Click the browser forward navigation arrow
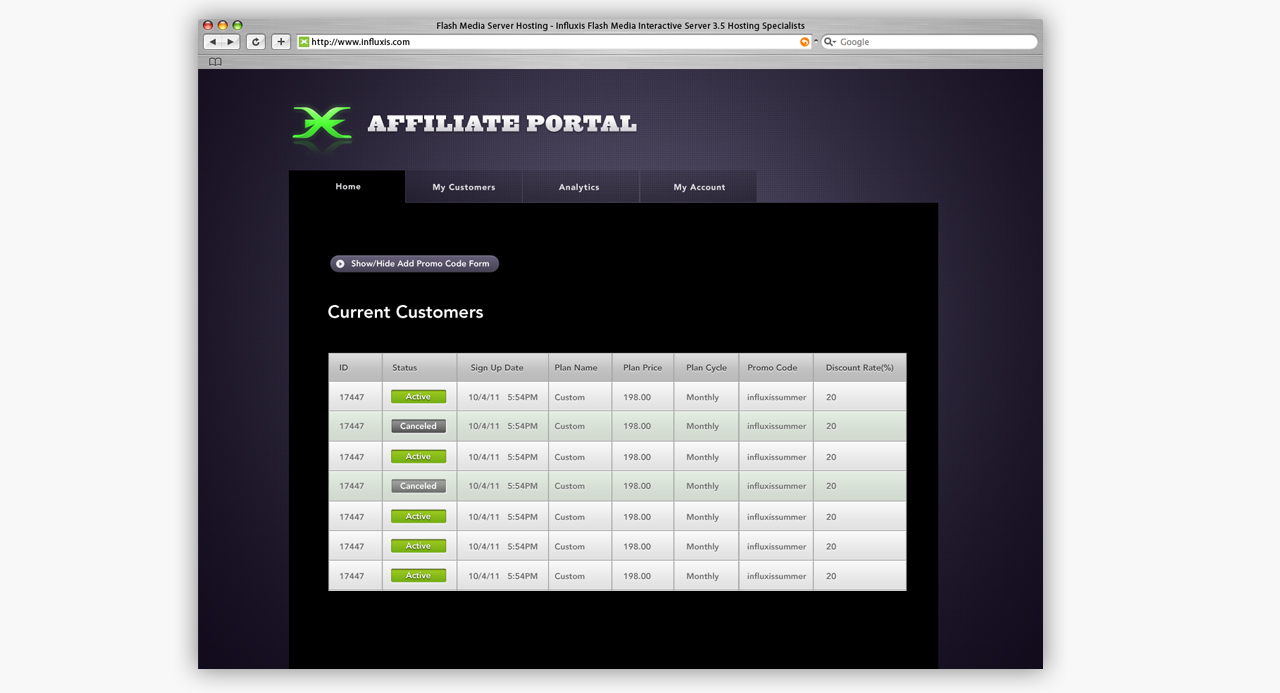The width and height of the screenshot is (1280, 693). coord(229,41)
